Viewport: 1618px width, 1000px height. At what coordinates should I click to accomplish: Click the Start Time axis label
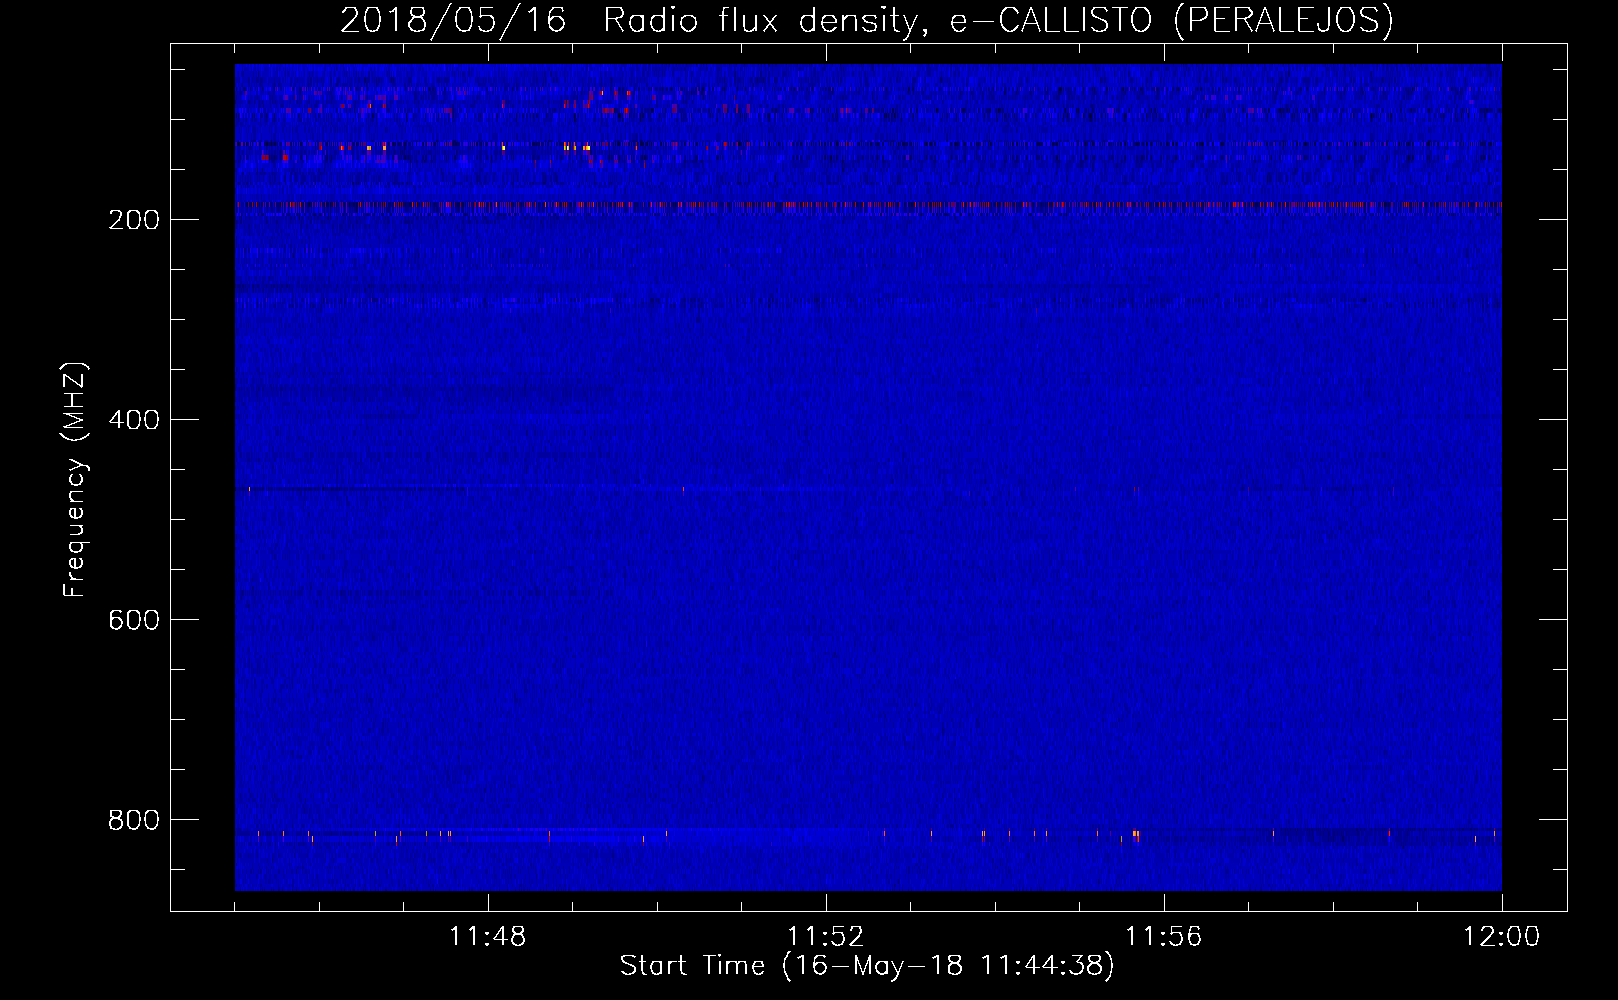pos(867,966)
